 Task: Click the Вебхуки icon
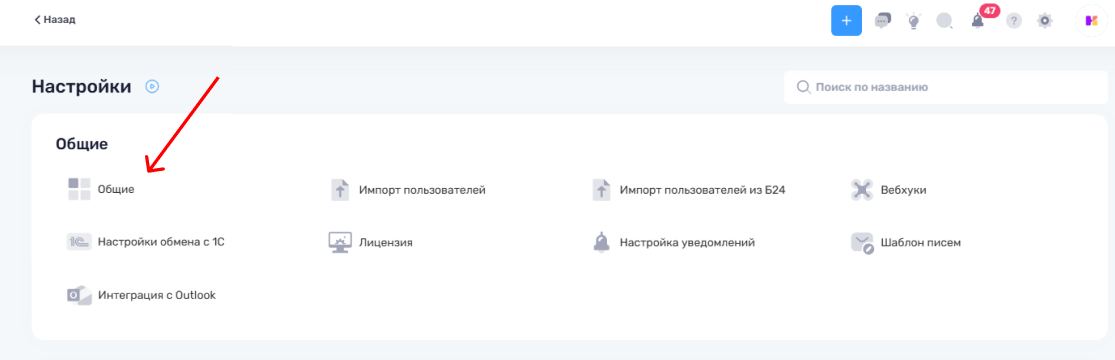click(862, 190)
